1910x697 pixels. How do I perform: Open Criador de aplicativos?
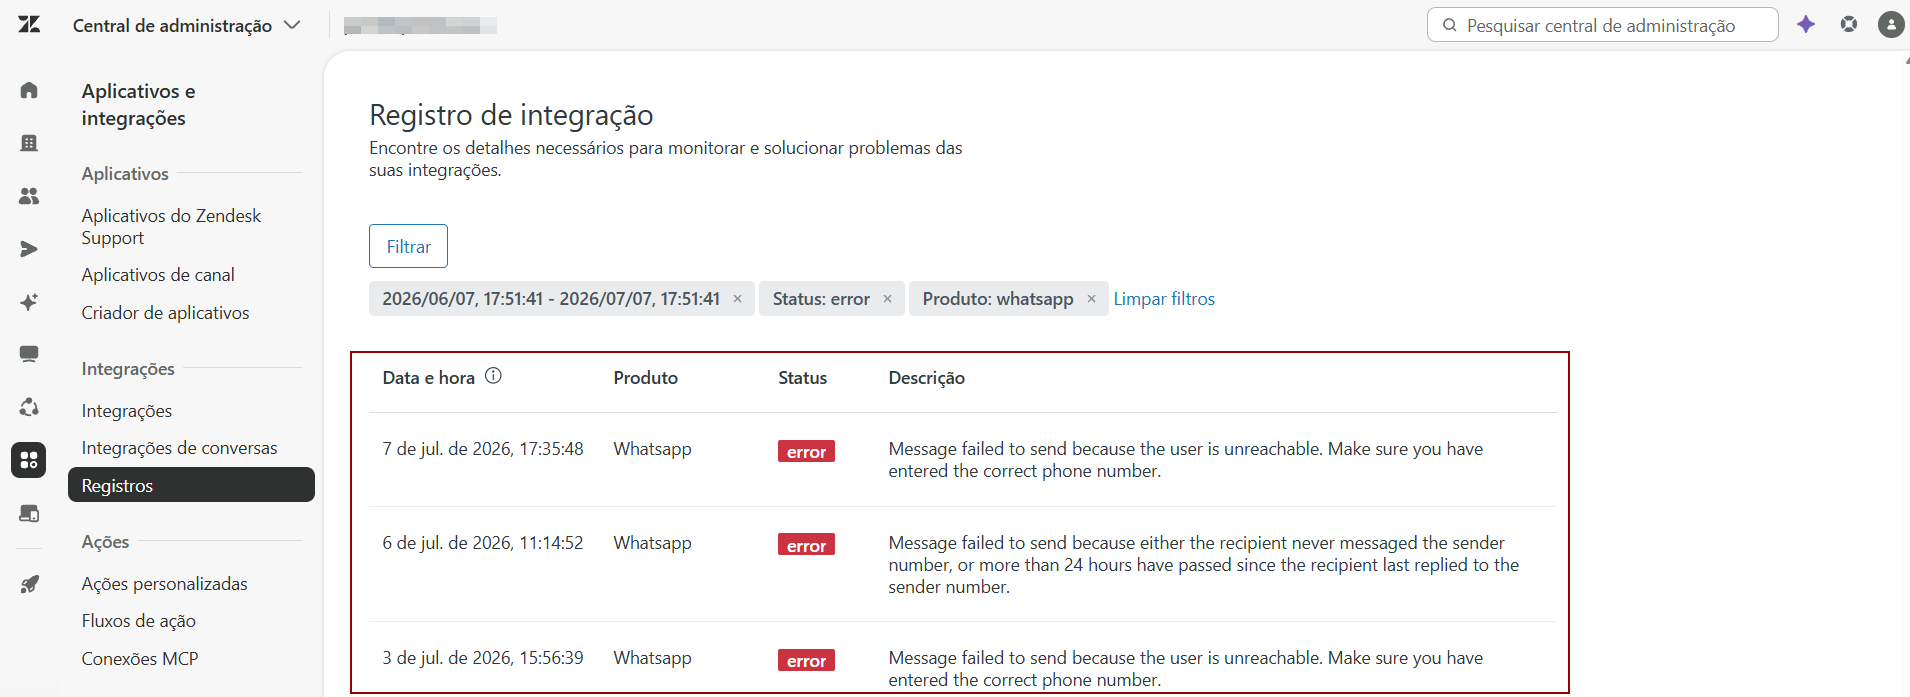pyautogui.click(x=165, y=313)
